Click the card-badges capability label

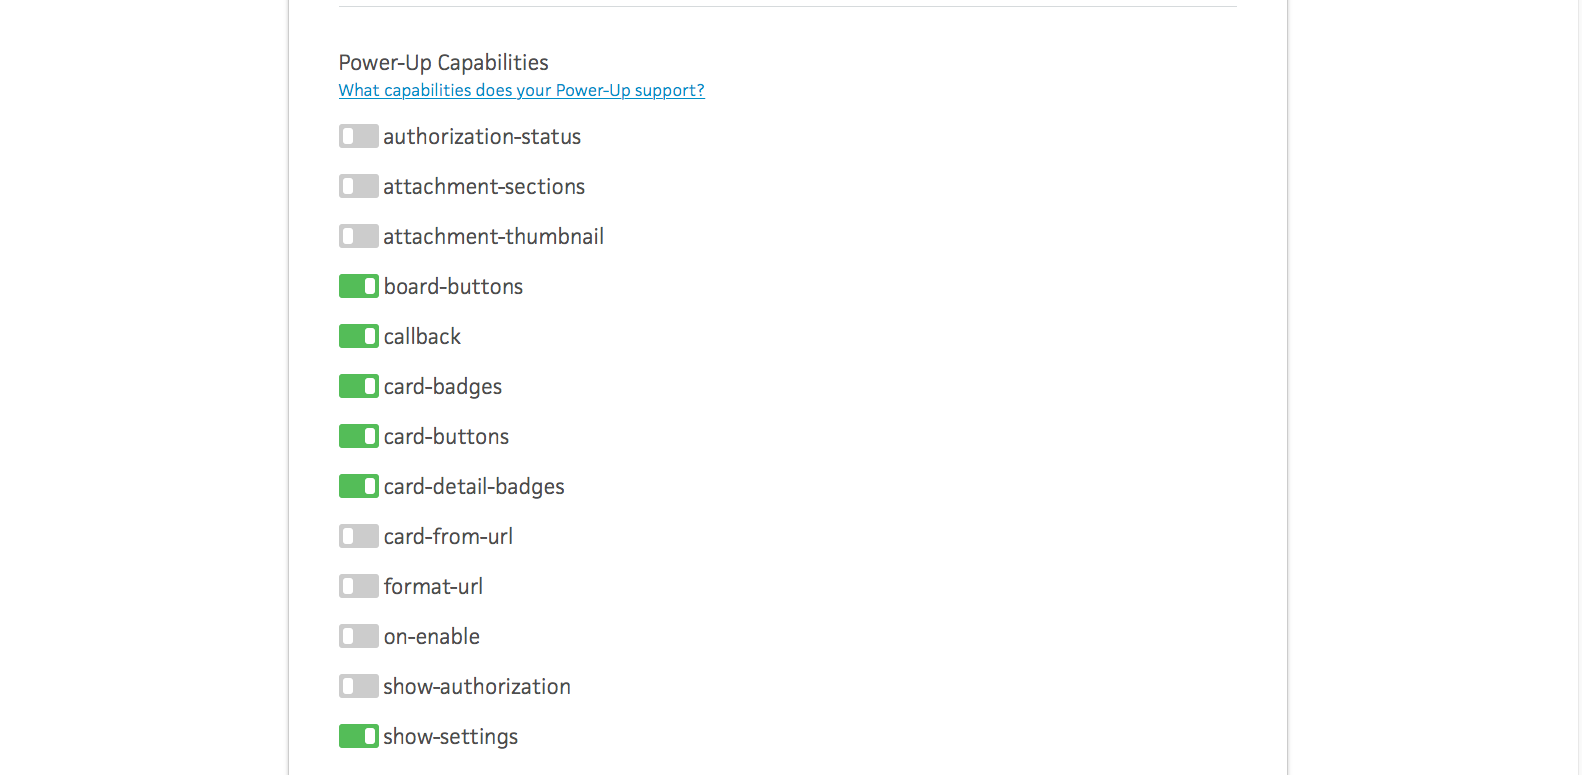(x=442, y=386)
